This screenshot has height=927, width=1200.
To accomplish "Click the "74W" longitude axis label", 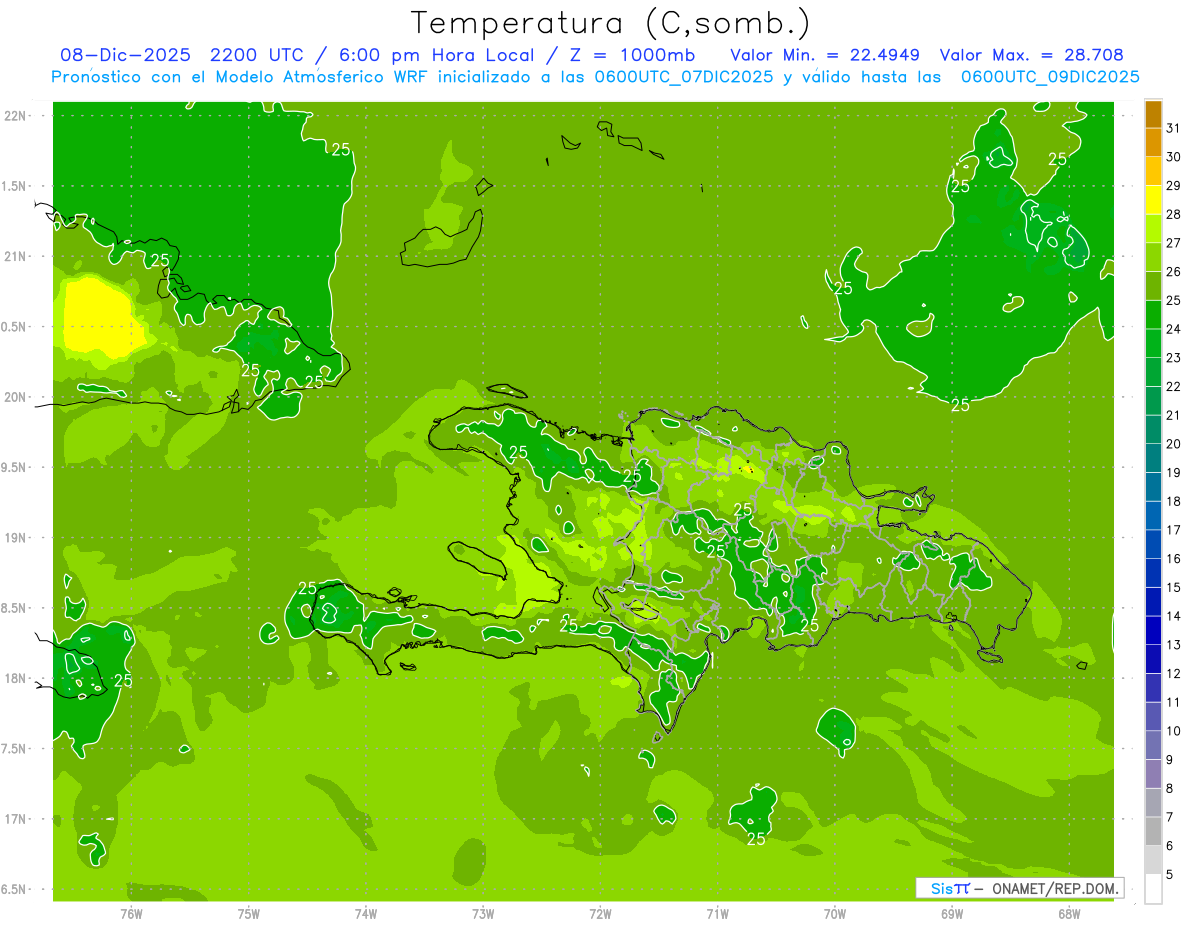I will pos(366,914).
